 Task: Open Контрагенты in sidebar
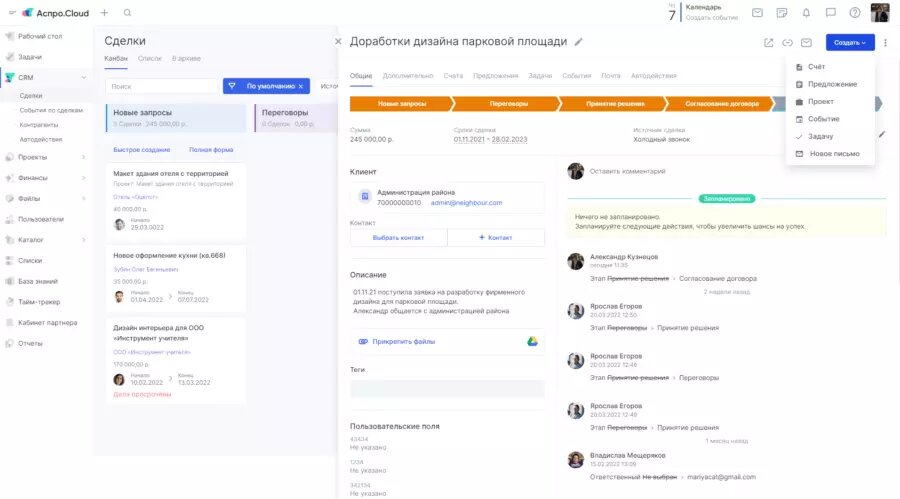click(x=38, y=125)
